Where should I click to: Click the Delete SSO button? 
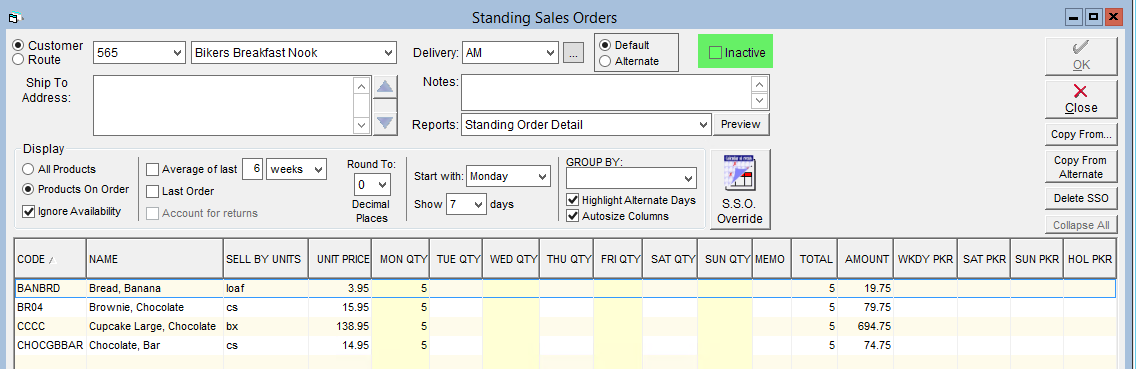tap(1080, 198)
